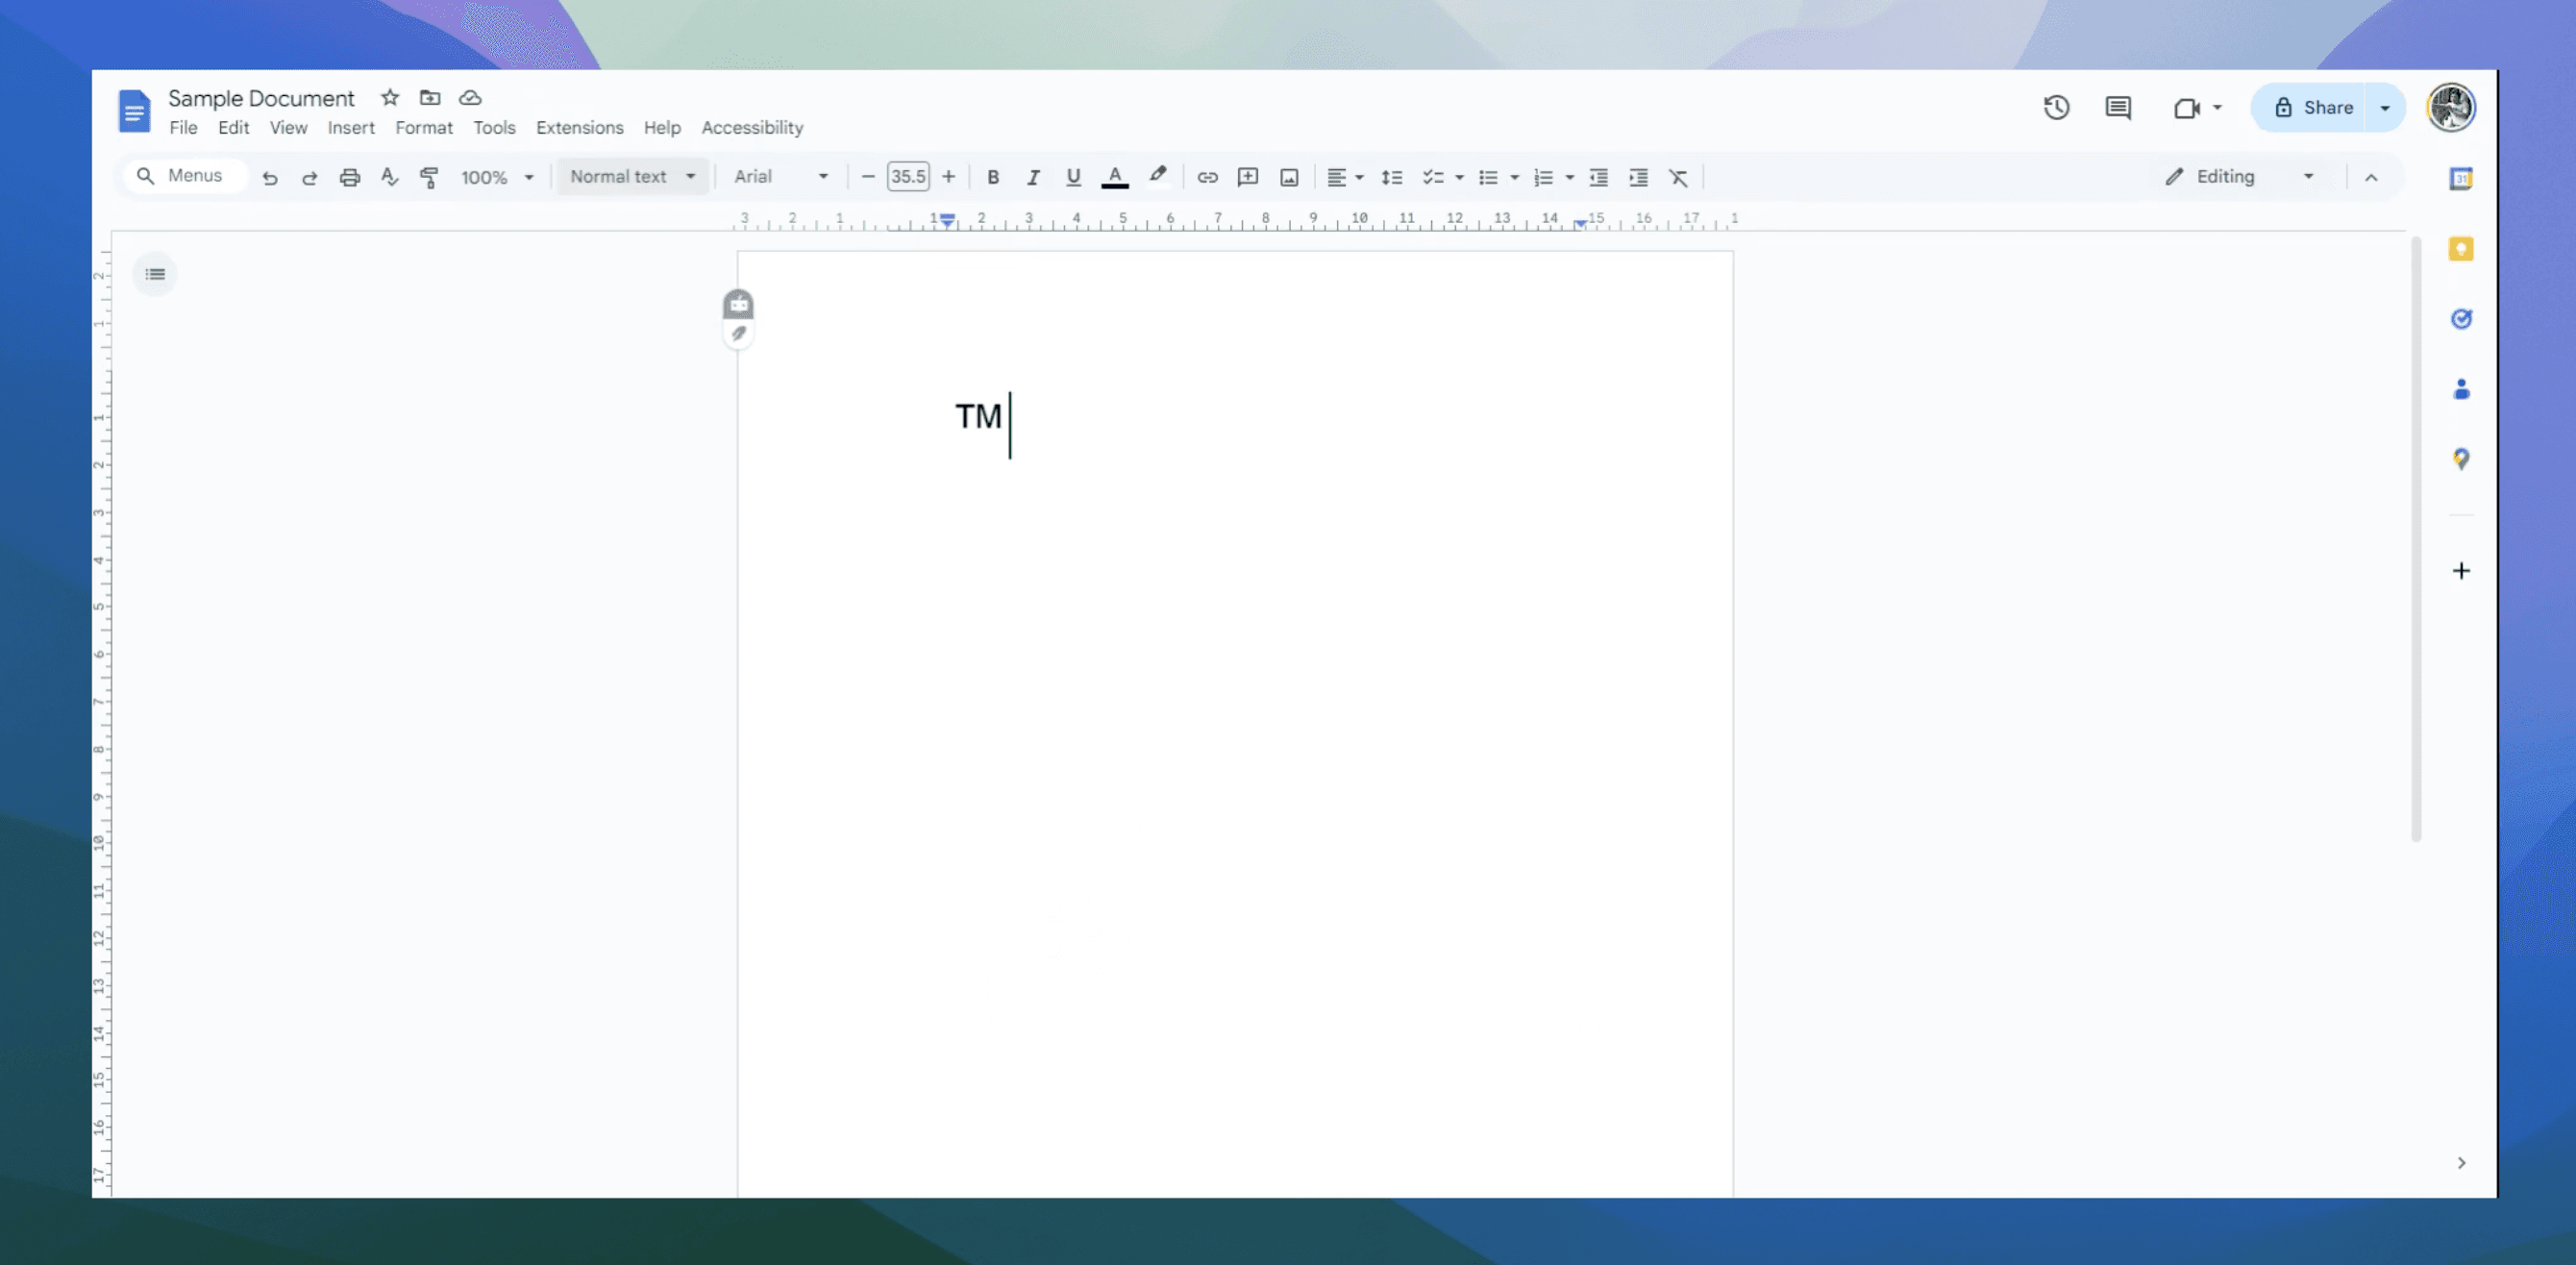The width and height of the screenshot is (2576, 1265).
Task: Toggle the paint format icon
Action: [x=431, y=176]
